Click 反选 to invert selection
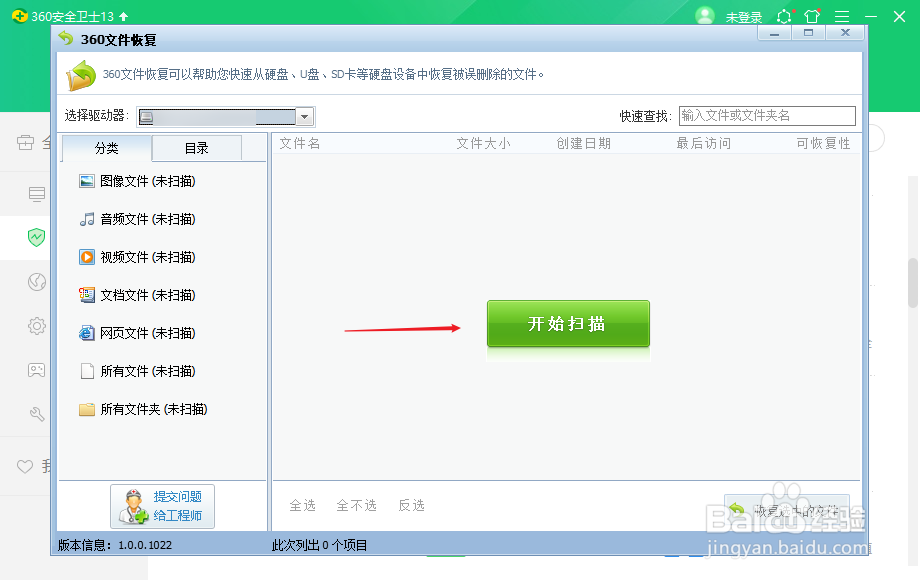Viewport: 920px width, 580px height. coord(411,506)
